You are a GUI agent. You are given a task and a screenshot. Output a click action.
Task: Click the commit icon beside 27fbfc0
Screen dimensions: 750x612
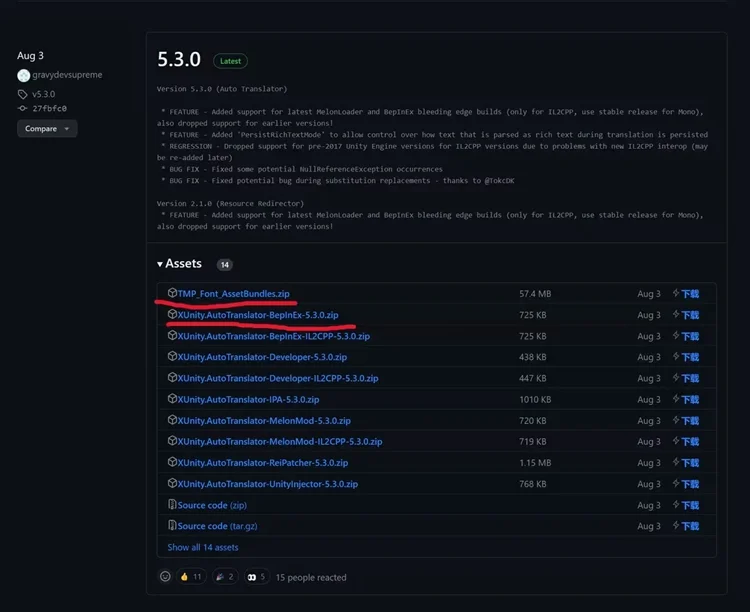23,108
